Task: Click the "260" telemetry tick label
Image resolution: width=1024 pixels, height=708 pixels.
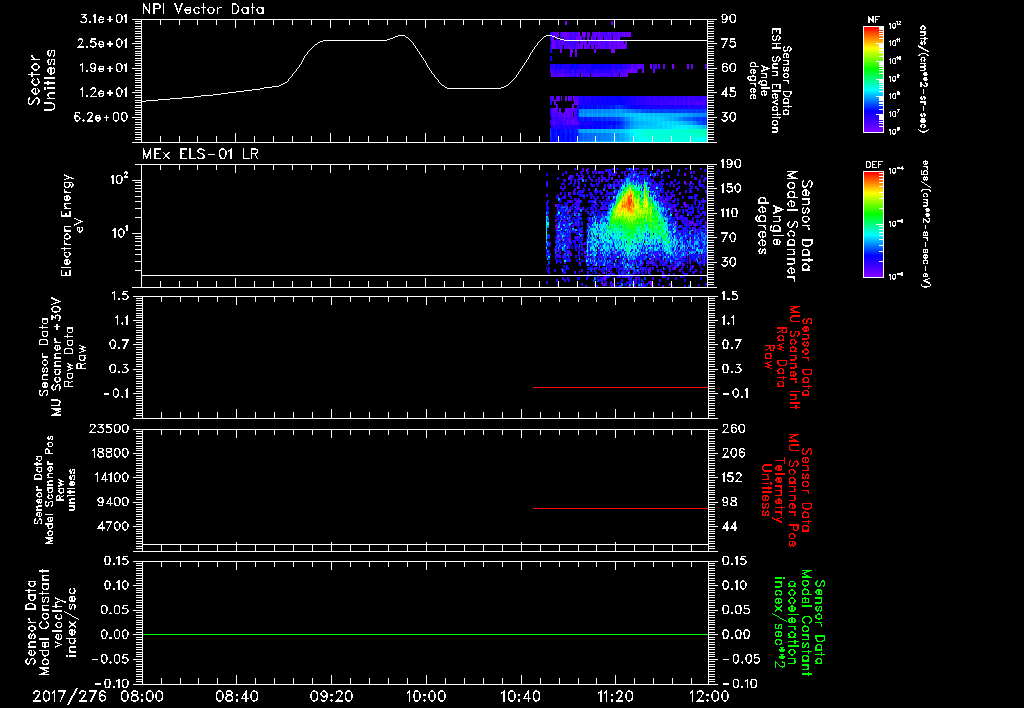Action: (x=733, y=429)
